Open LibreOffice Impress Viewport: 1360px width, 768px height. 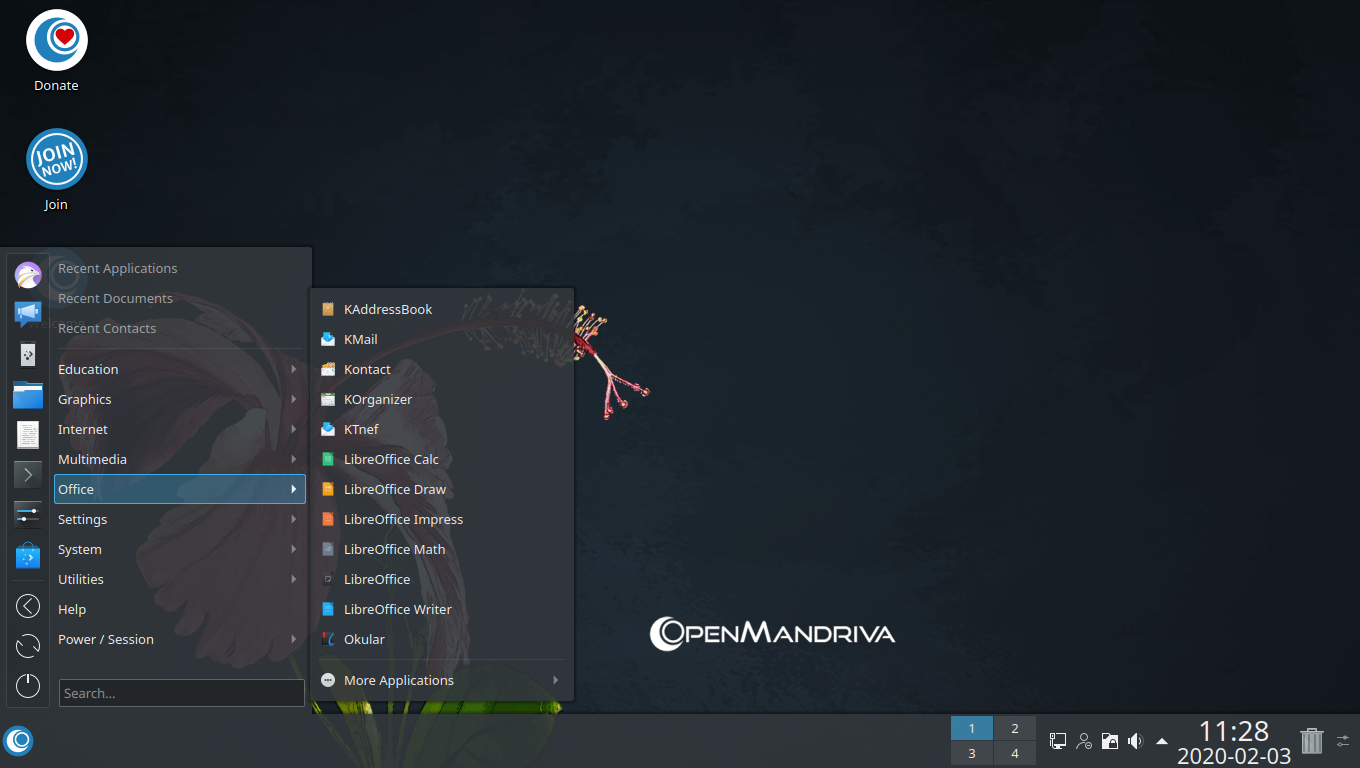point(442,519)
